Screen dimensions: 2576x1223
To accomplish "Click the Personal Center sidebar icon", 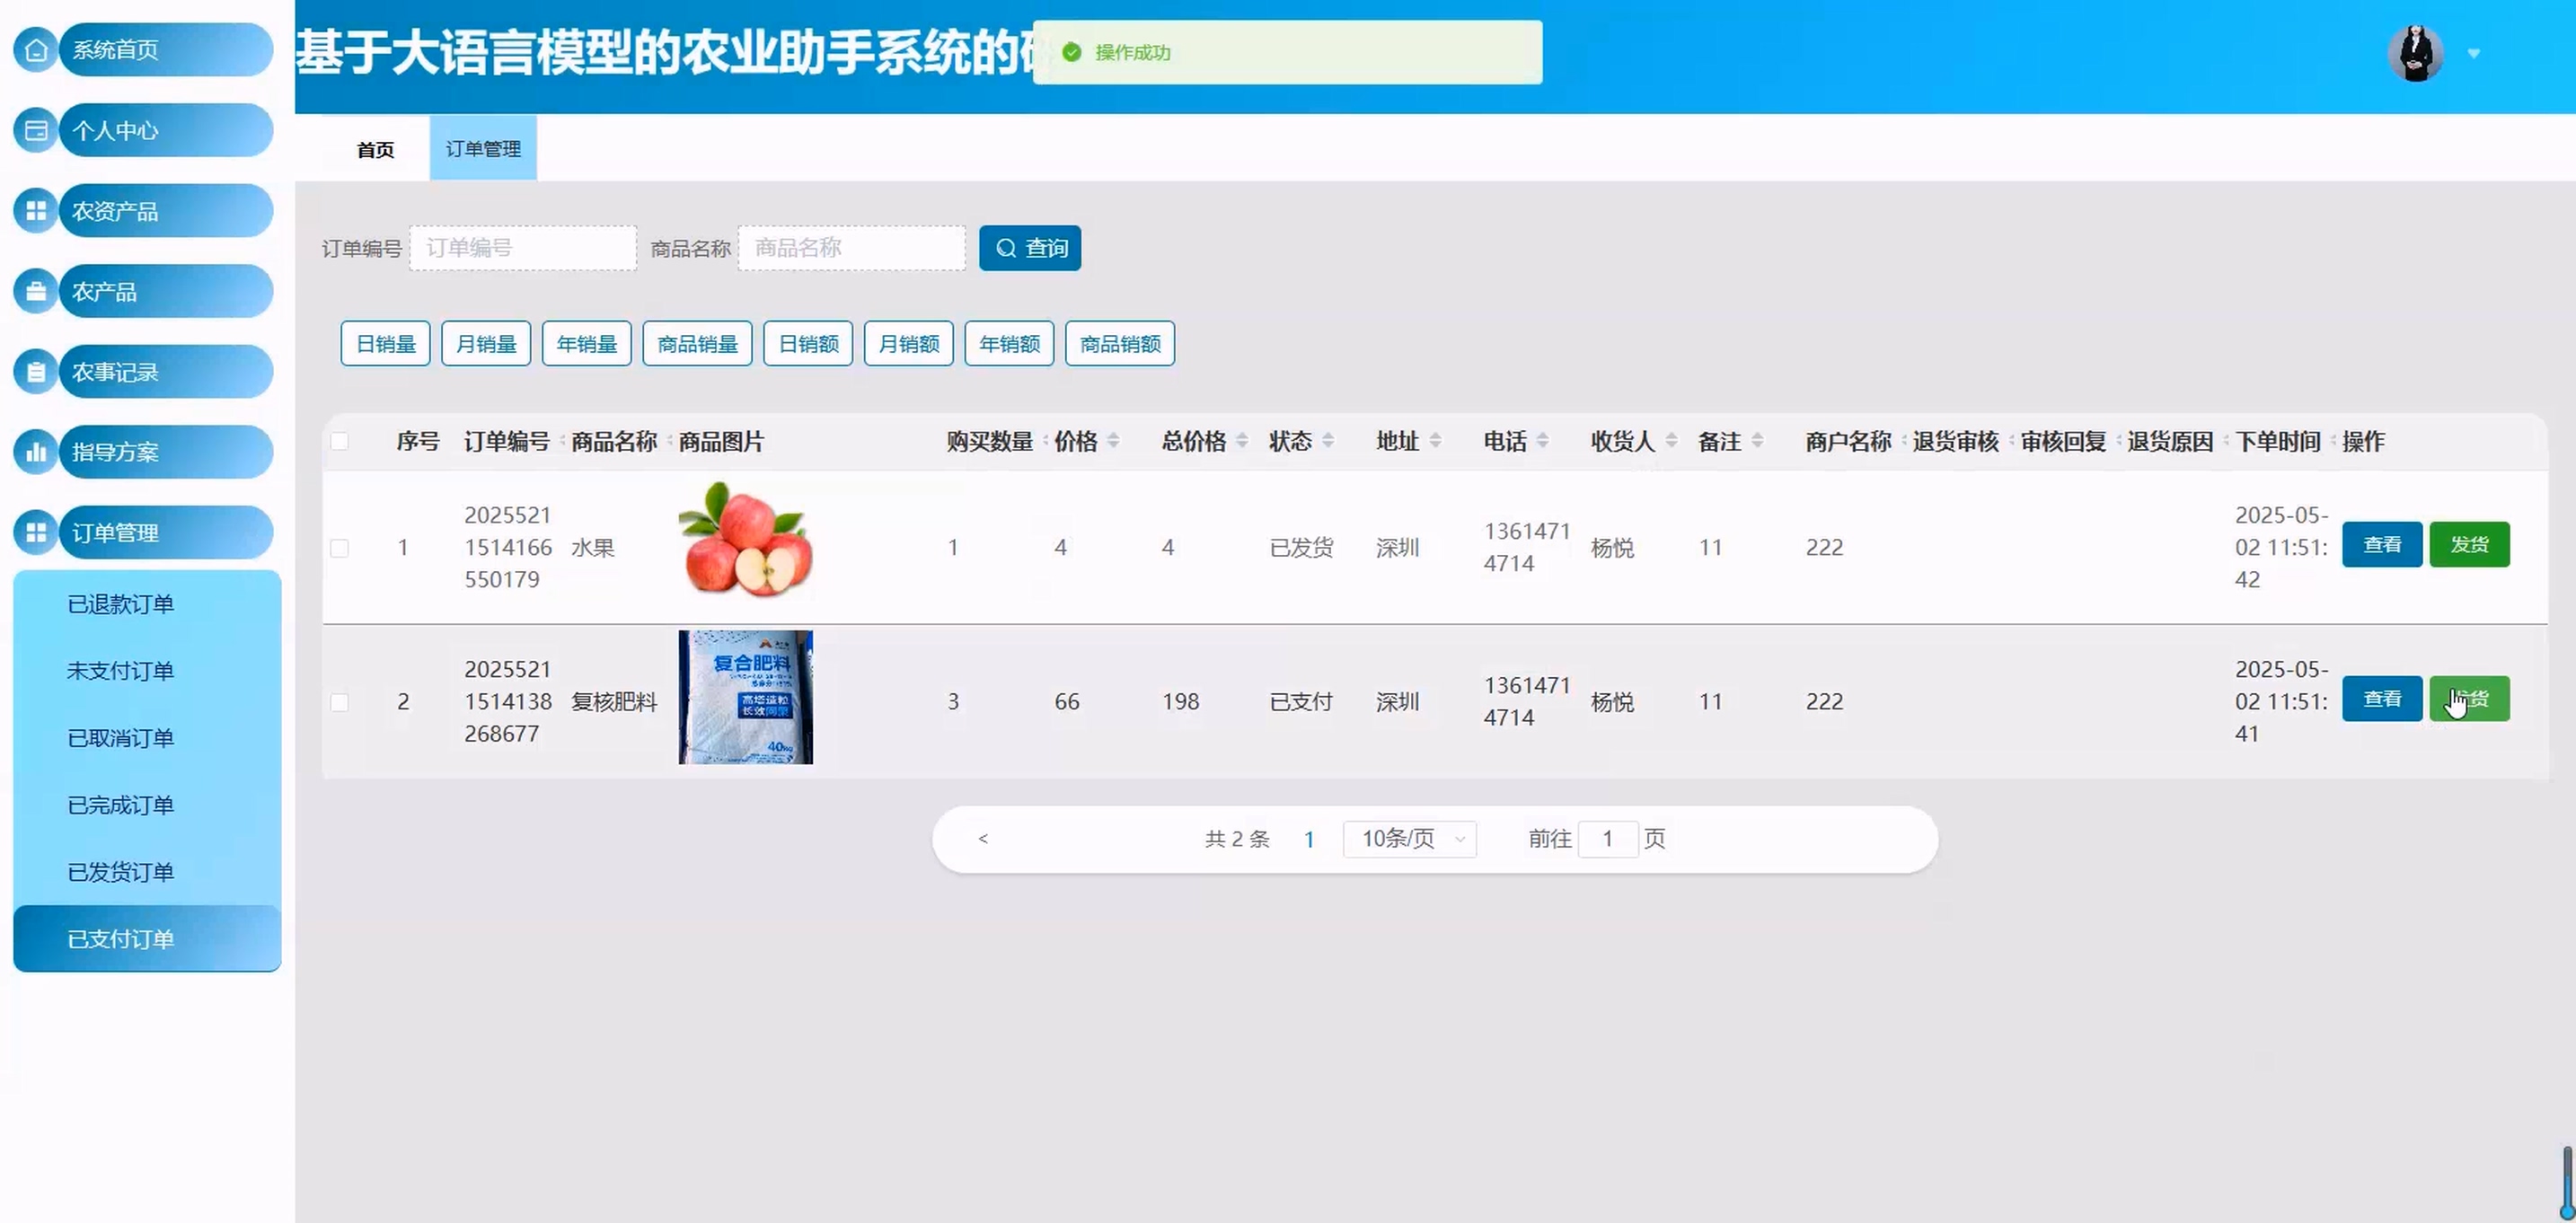I will [36, 130].
